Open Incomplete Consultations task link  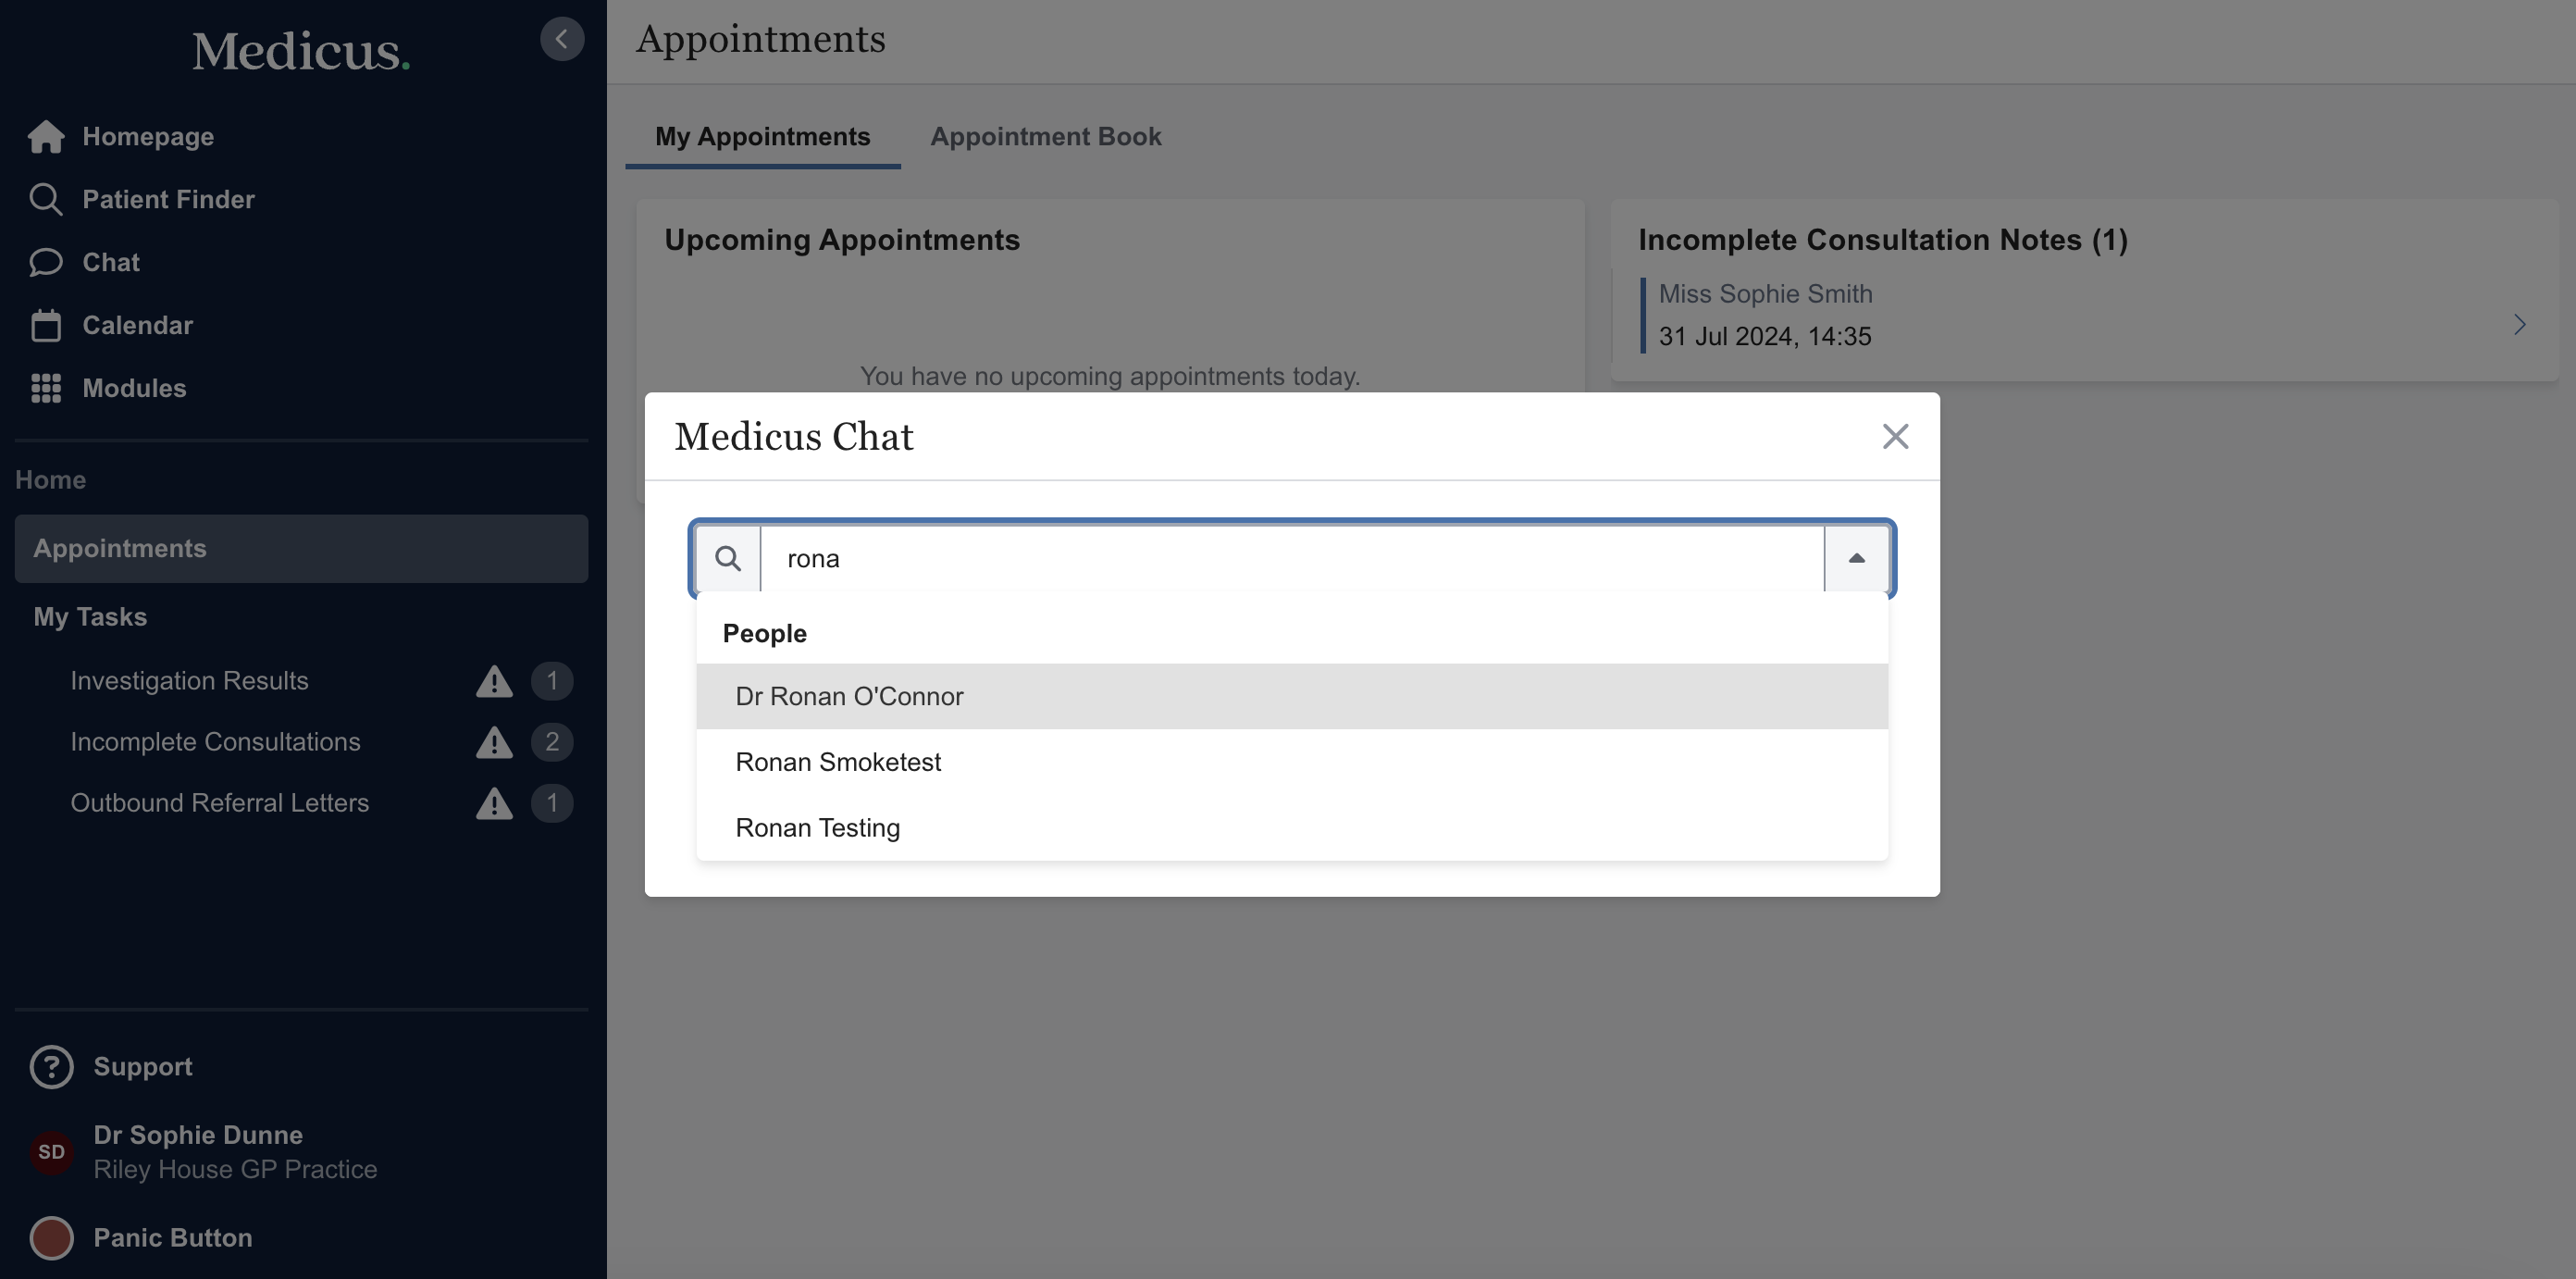pos(215,742)
